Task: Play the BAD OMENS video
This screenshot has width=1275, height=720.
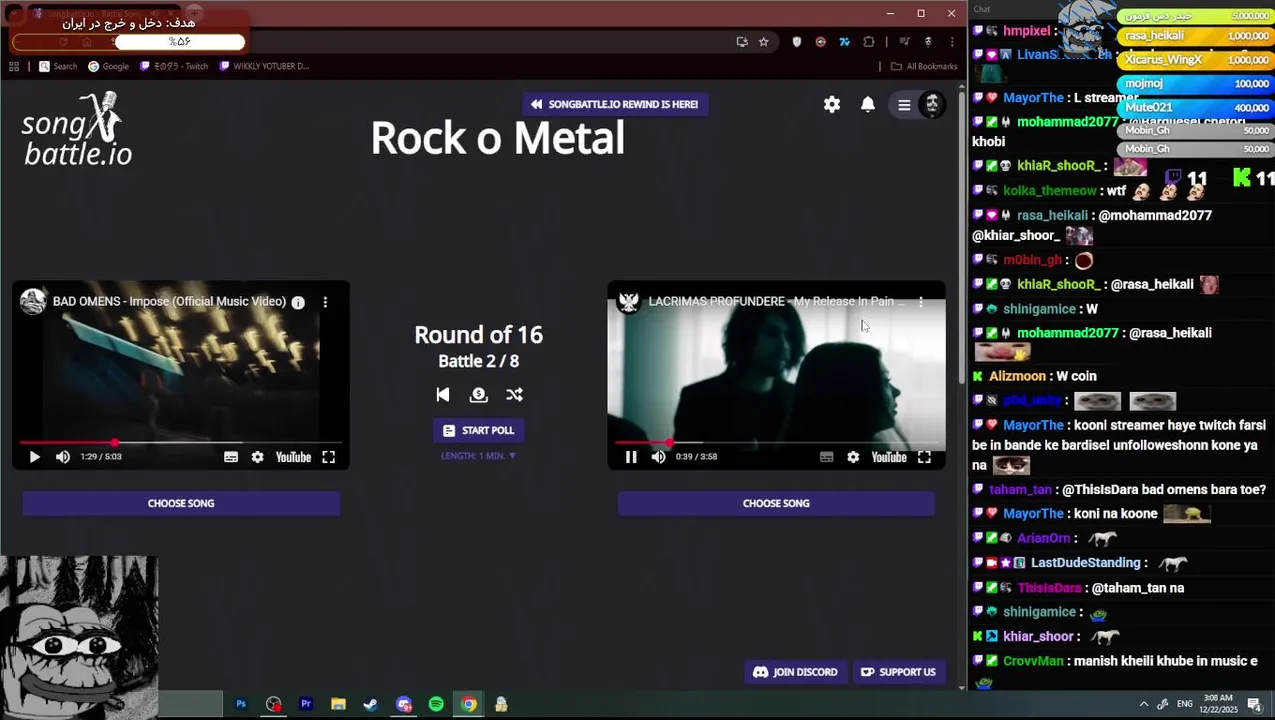Action: [34, 457]
